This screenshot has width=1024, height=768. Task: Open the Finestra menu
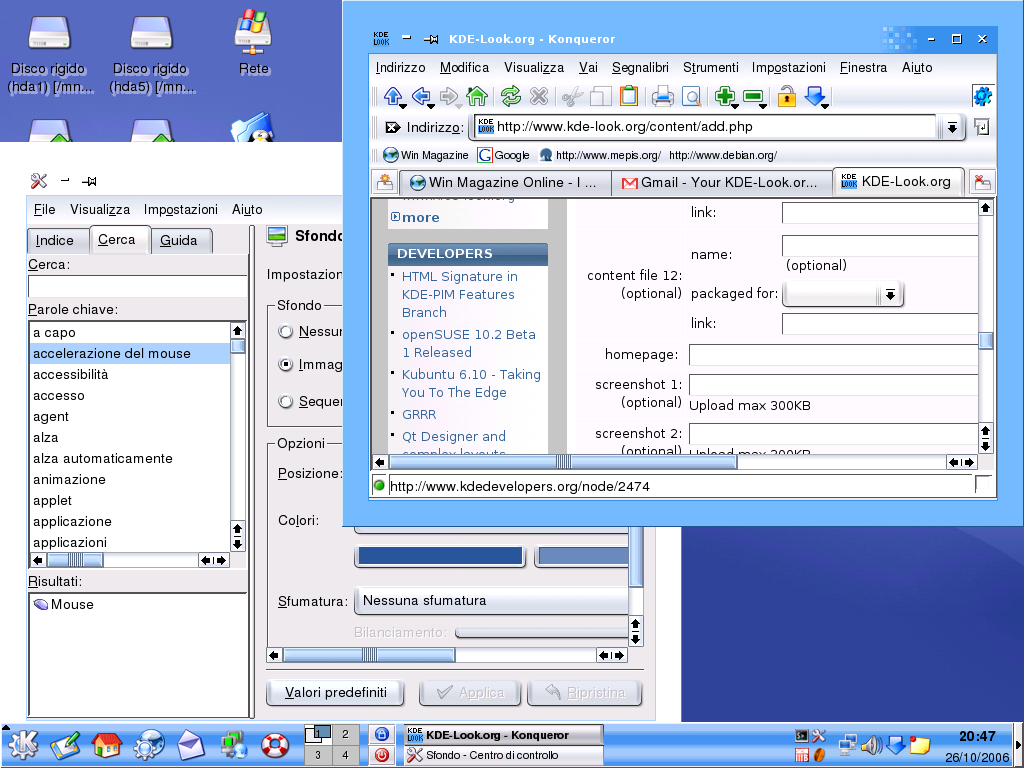click(x=863, y=67)
